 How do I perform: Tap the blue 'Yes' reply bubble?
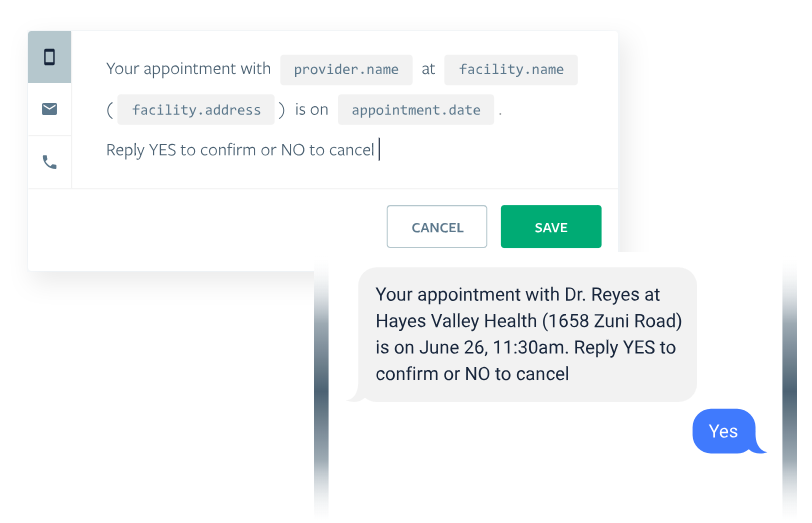click(726, 431)
